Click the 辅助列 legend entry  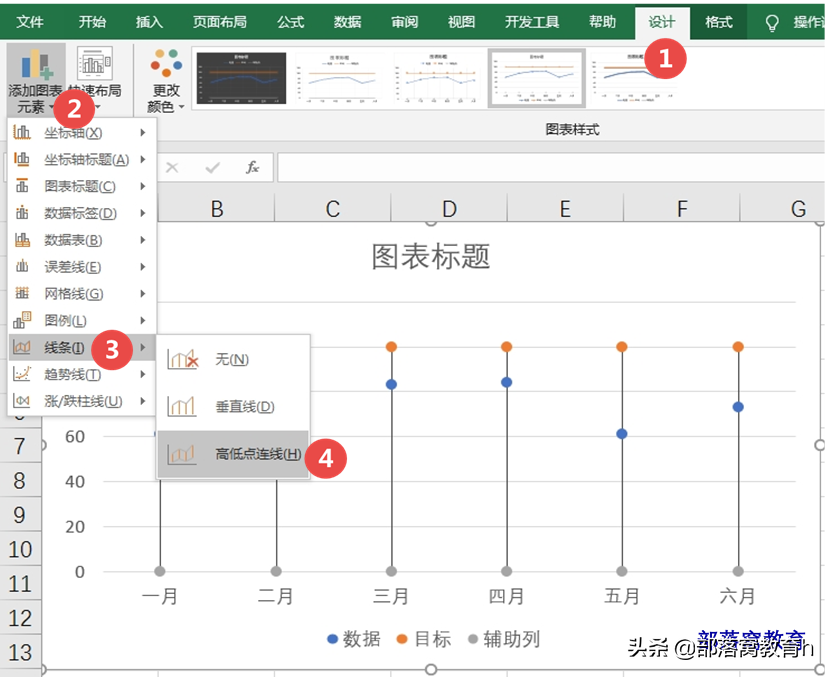tap(504, 639)
